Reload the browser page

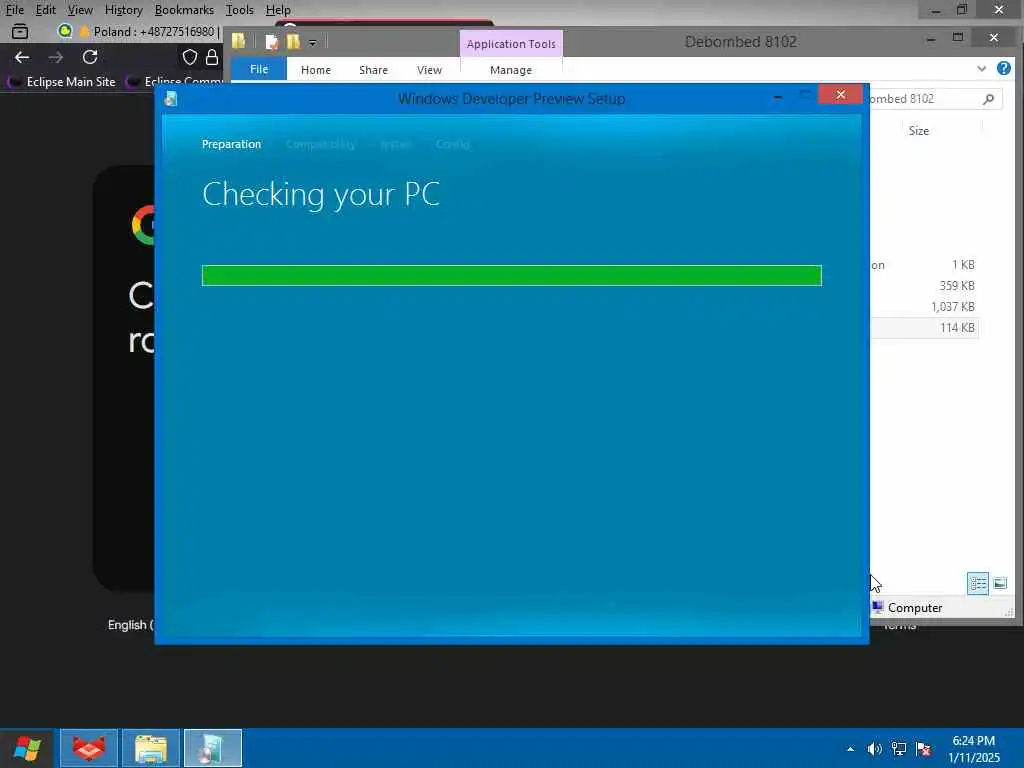point(90,57)
